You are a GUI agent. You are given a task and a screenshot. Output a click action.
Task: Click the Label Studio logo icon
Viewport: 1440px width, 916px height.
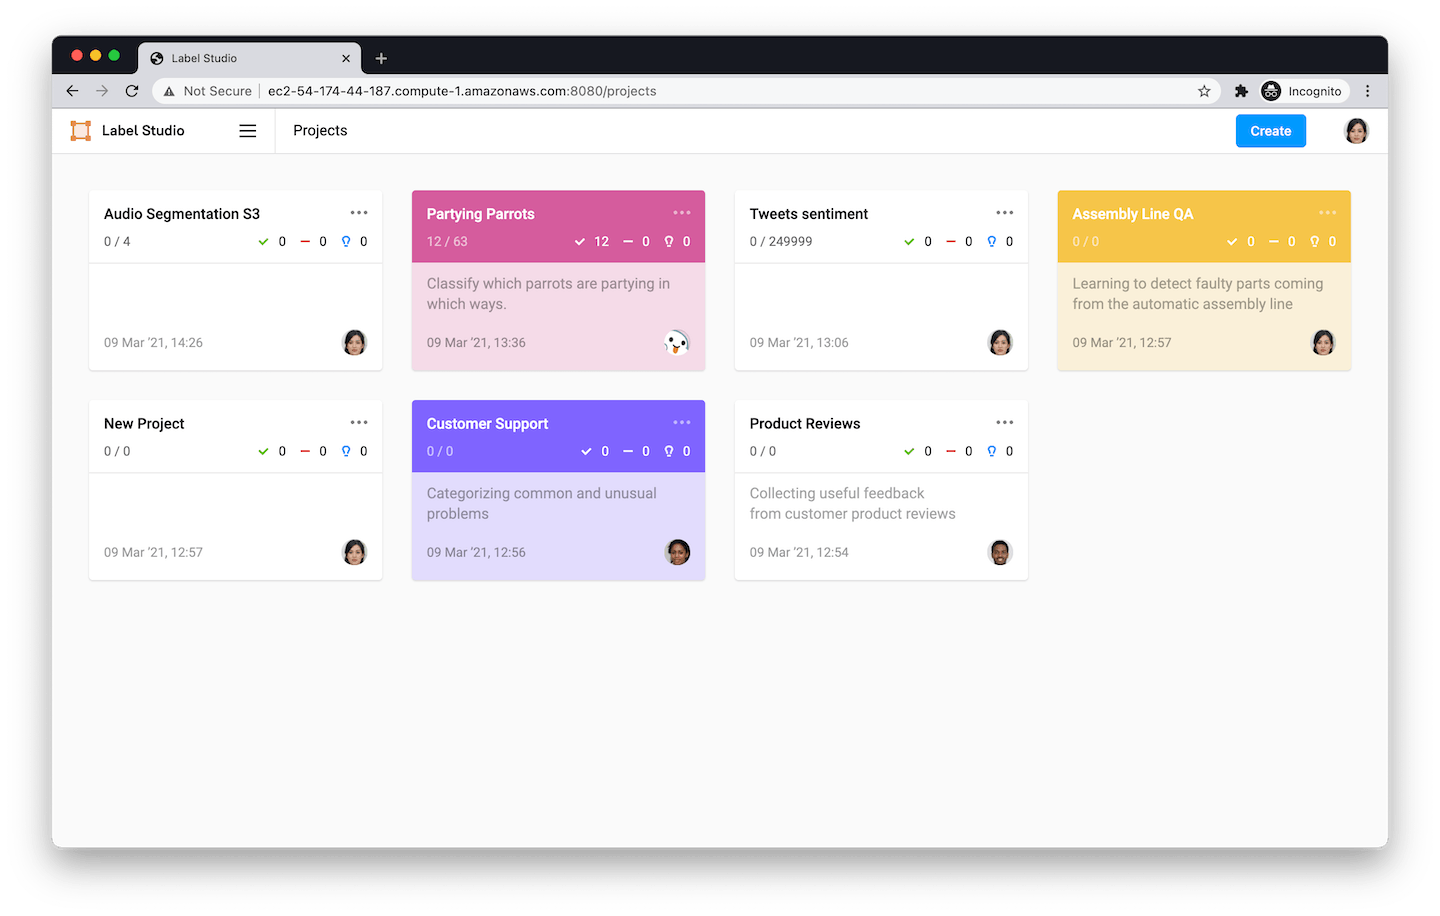[x=81, y=131]
